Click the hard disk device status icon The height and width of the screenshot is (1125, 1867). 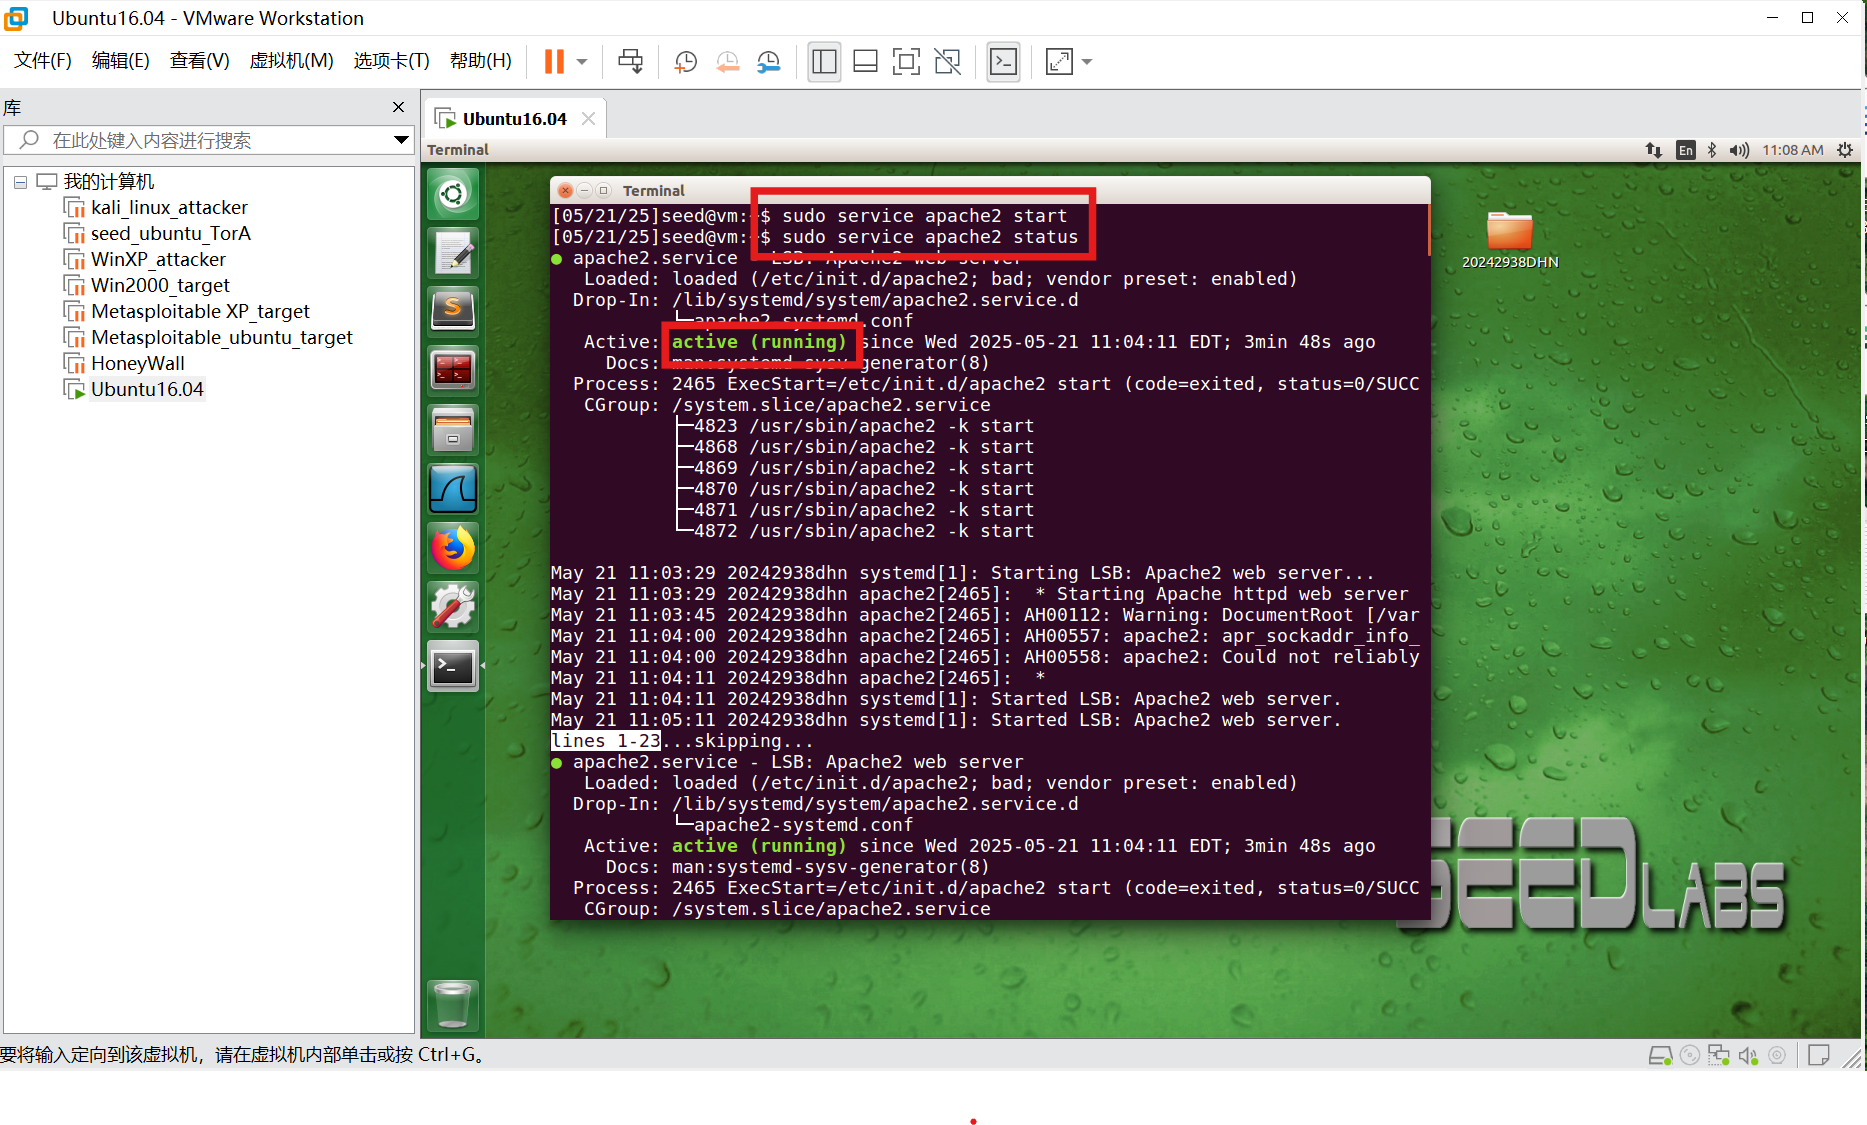1660,1055
